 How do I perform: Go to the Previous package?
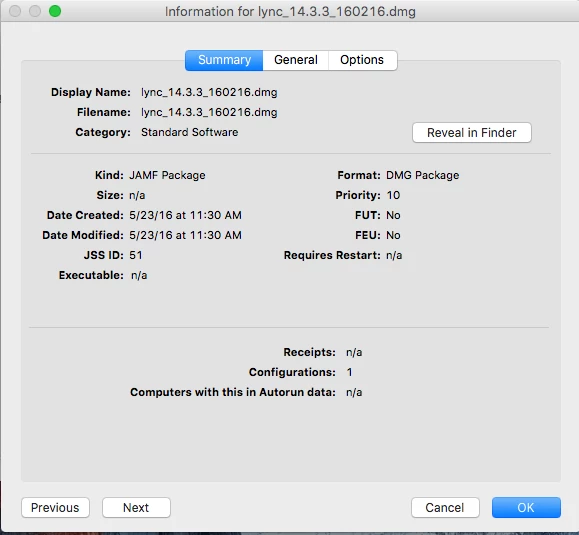[x=55, y=508]
